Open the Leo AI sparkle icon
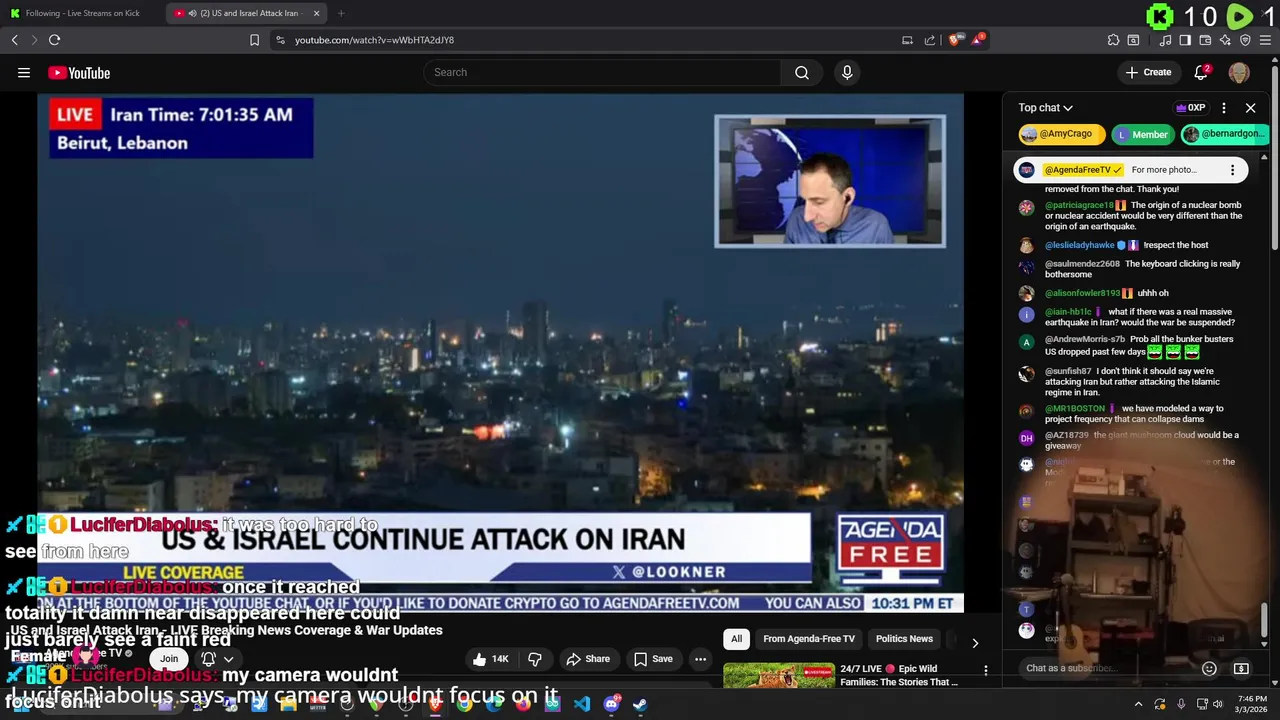This screenshot has height=720, width=1280. coord(1225,40)
